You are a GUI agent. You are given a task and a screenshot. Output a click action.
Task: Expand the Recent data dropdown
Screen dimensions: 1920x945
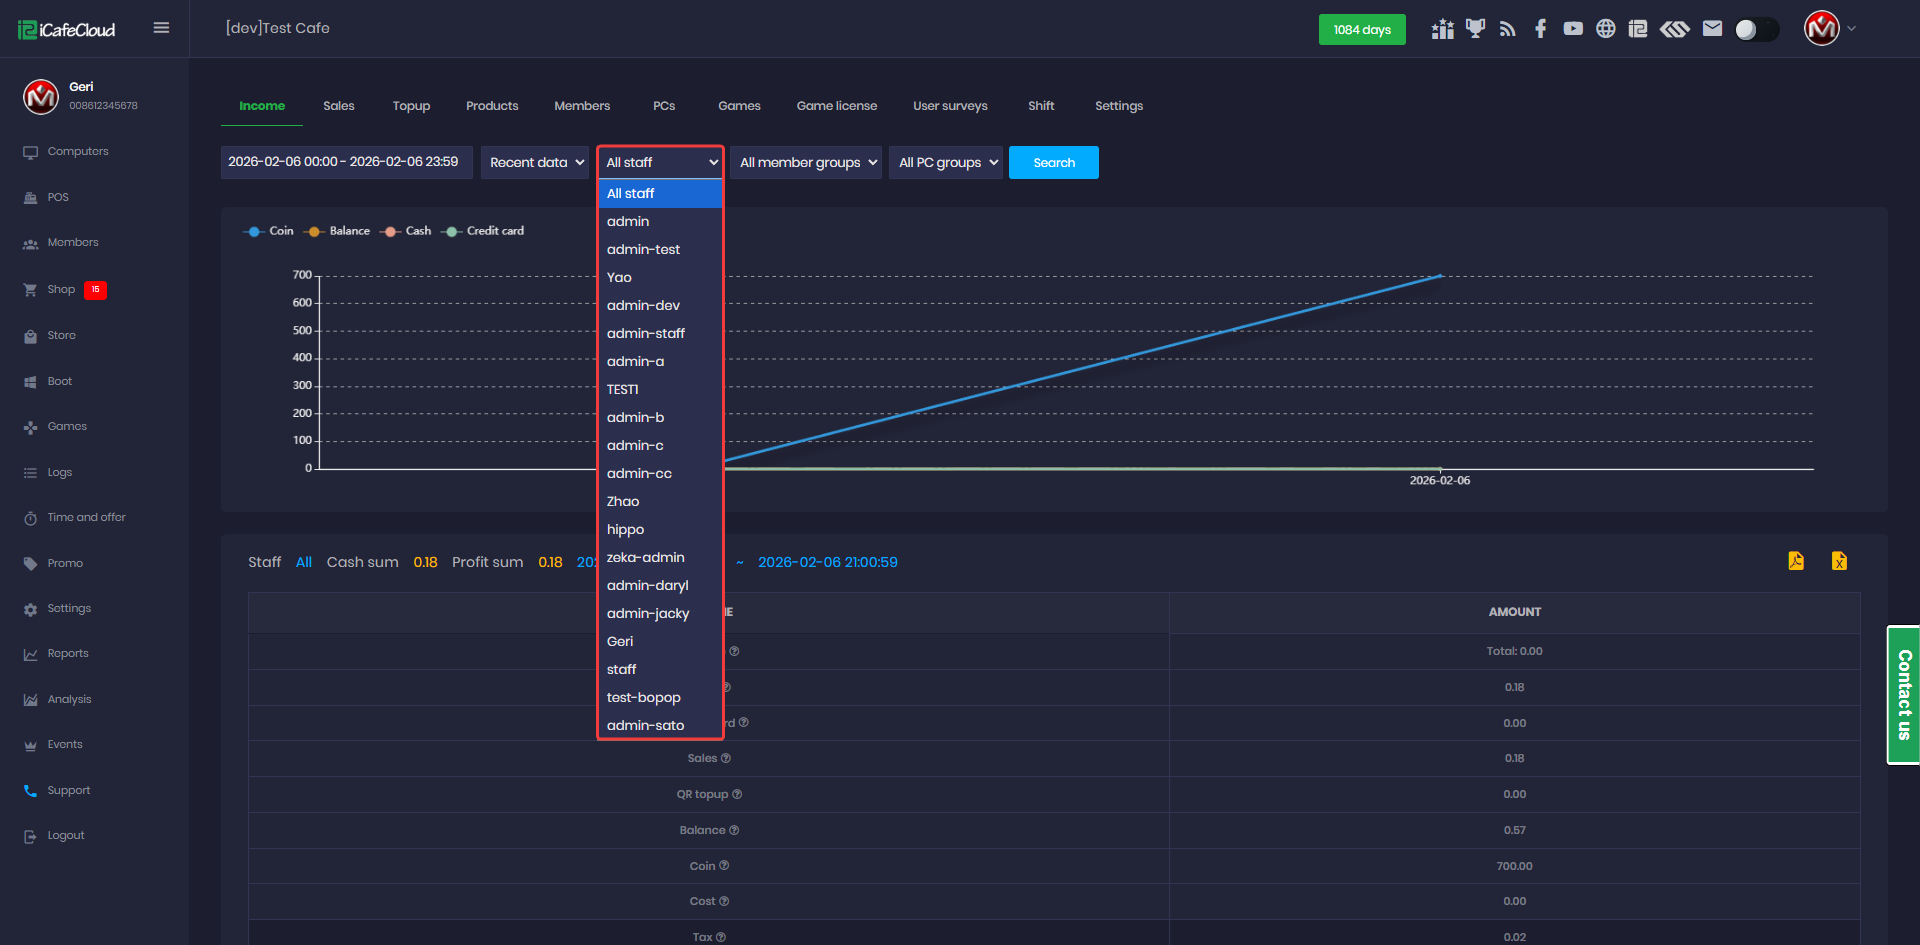[x=536, y=163]
